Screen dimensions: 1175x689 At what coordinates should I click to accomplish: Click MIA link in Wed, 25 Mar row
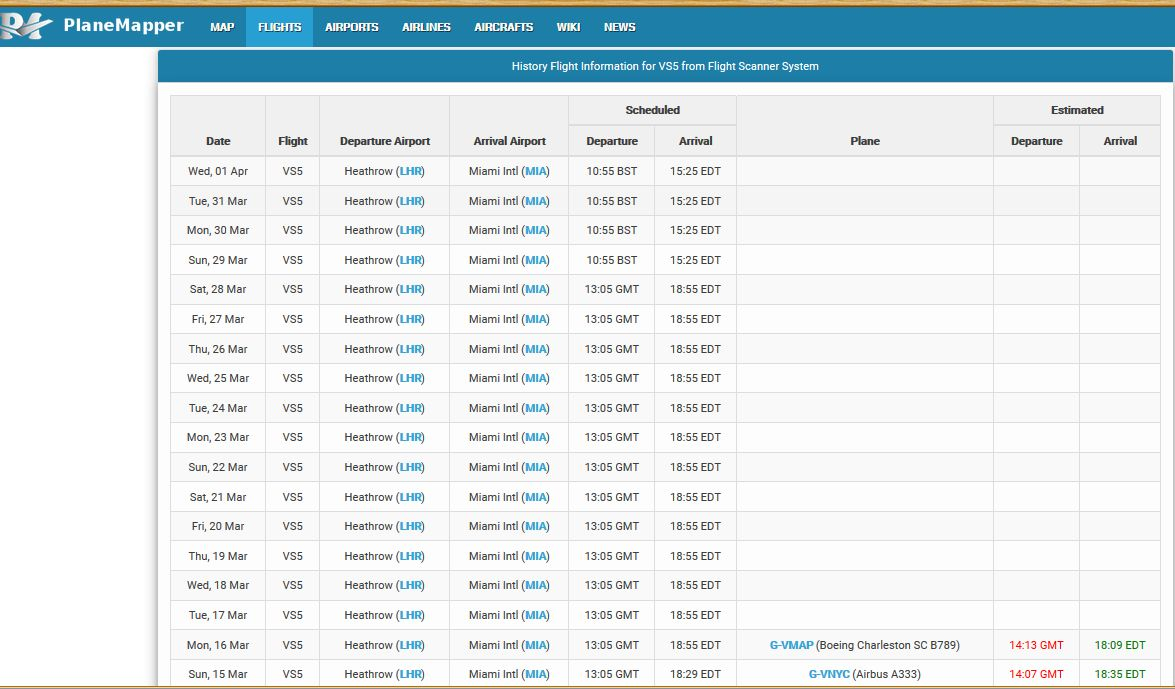[536, 379]
